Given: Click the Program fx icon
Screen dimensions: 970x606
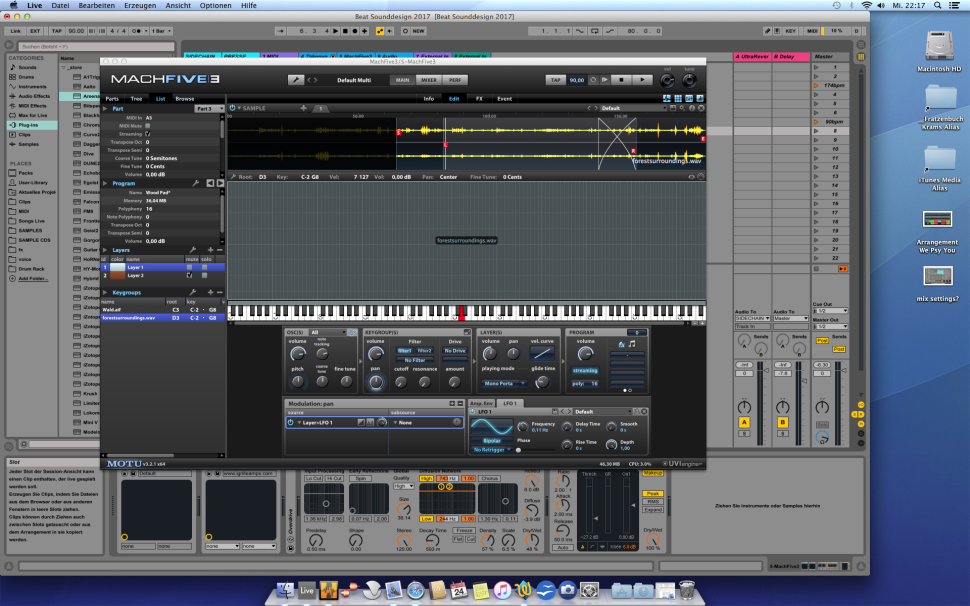Looking at the screenshot, I should click(622, 344).
